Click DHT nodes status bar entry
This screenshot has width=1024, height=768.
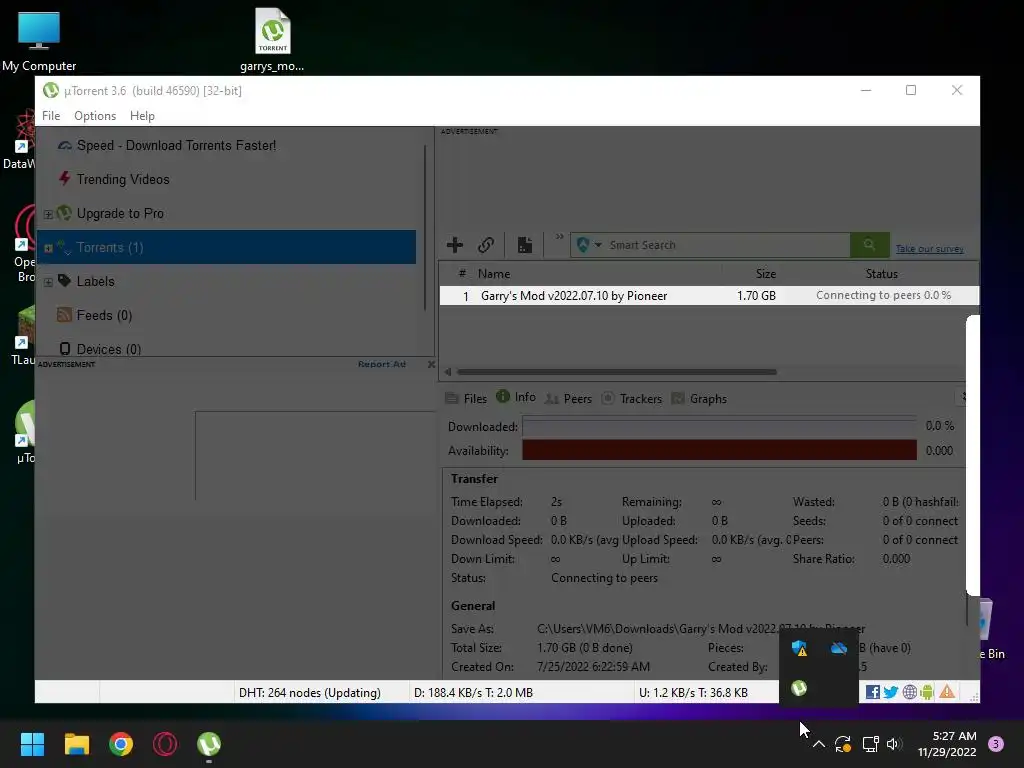[x=310, y=692]
